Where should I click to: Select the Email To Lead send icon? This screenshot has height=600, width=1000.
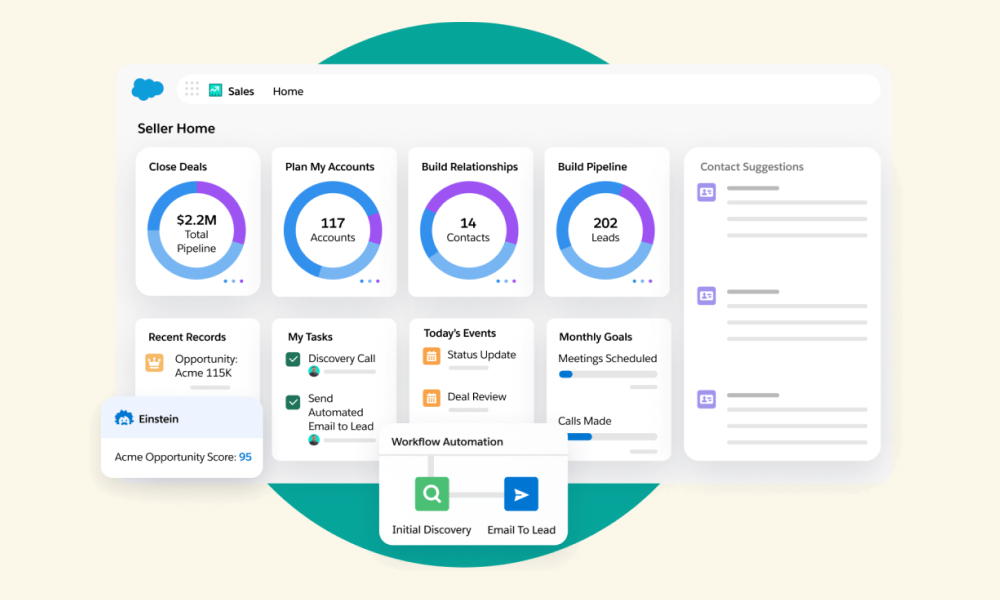tap(521, 494)
